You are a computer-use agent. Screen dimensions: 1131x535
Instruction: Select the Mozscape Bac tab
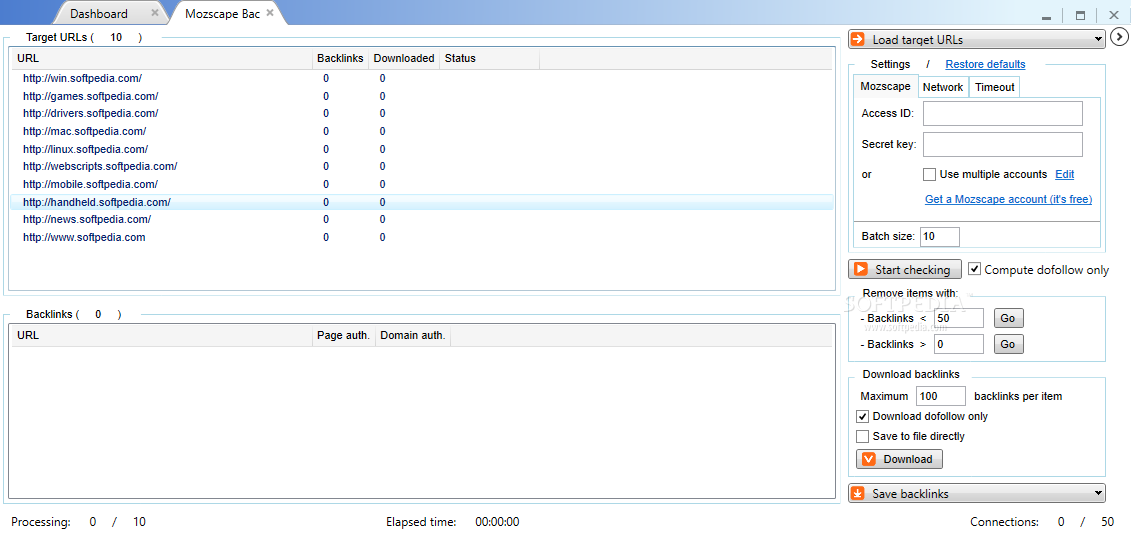pos(222,13)
